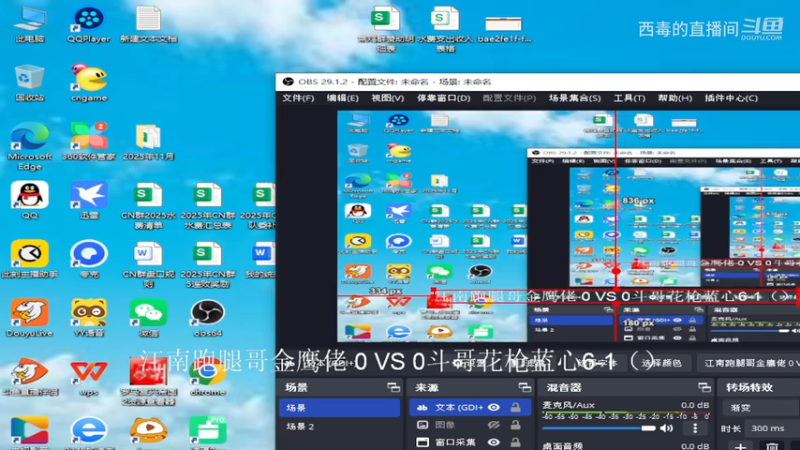This screenshot has width=800, height=450.
Task: Open the 此电脑 desktop icon
Action: pos(30,24)
